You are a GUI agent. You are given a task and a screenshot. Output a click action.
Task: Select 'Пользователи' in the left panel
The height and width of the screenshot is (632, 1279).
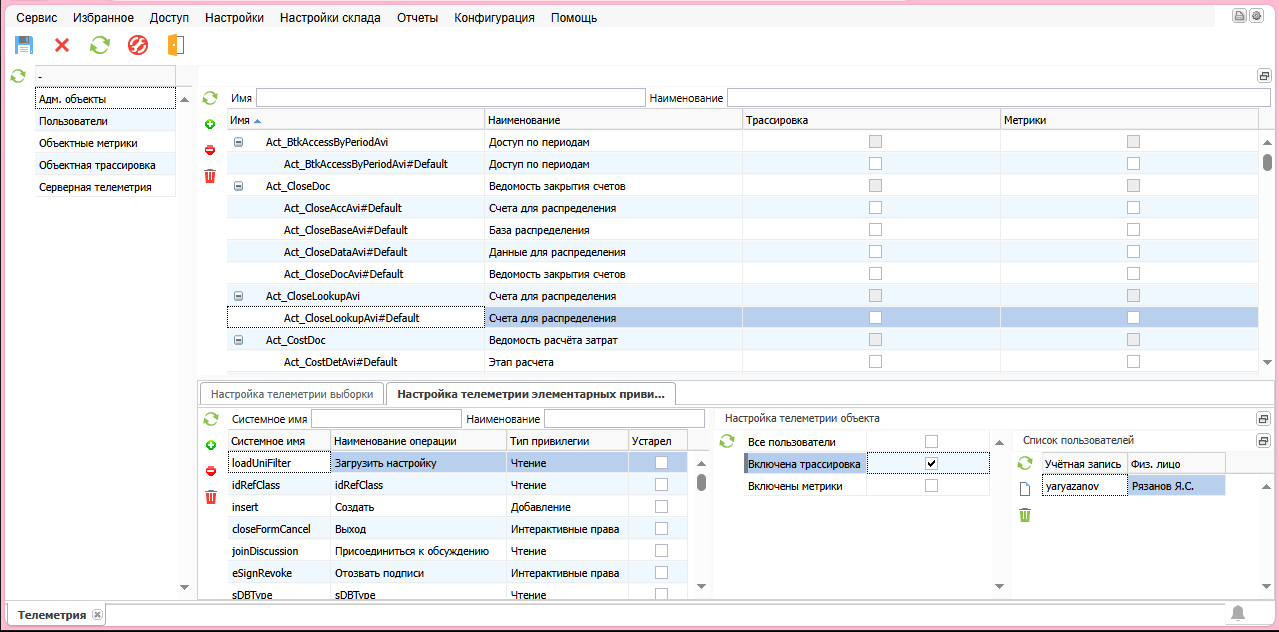(x=73, y=121)
